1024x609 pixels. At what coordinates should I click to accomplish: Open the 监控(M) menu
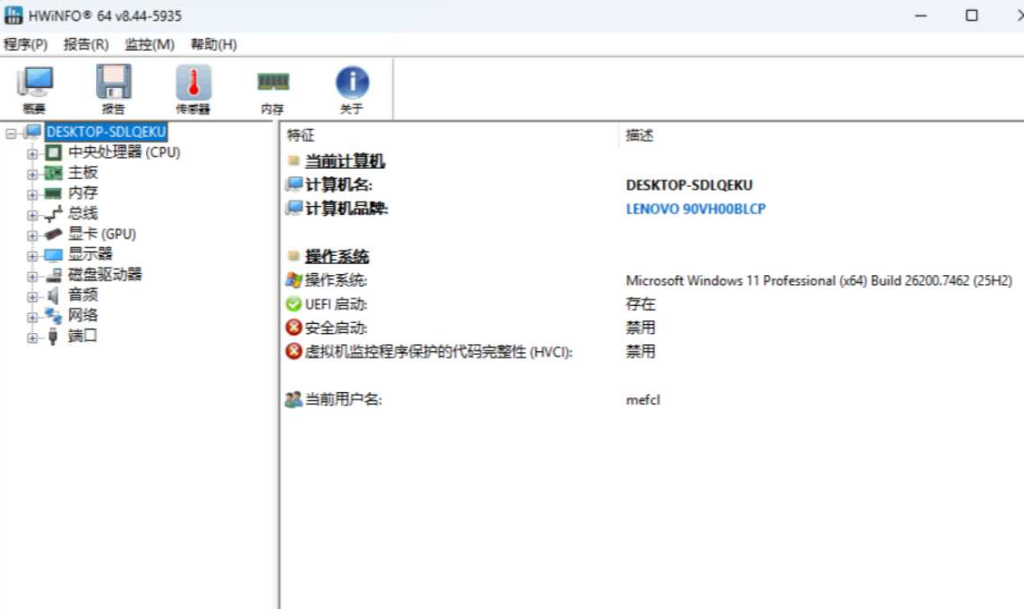[x=149, y=44]
